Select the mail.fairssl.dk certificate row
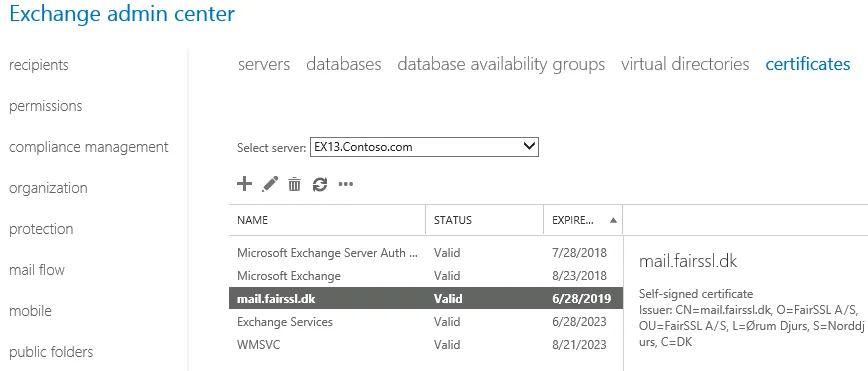The height and width of the screenshot is (371, 868). (426, 298)
